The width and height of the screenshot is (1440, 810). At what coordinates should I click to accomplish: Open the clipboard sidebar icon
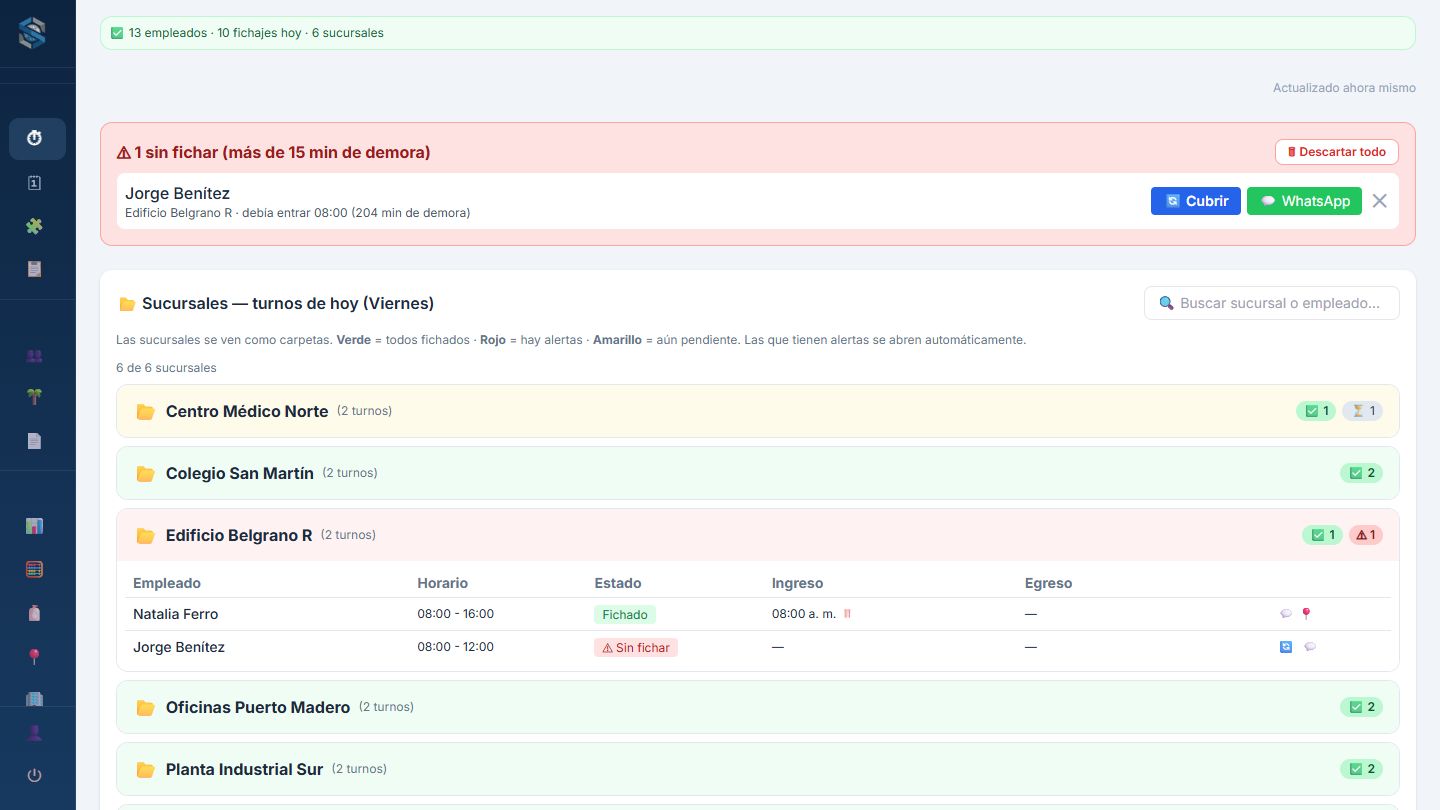tap(34, 269)
